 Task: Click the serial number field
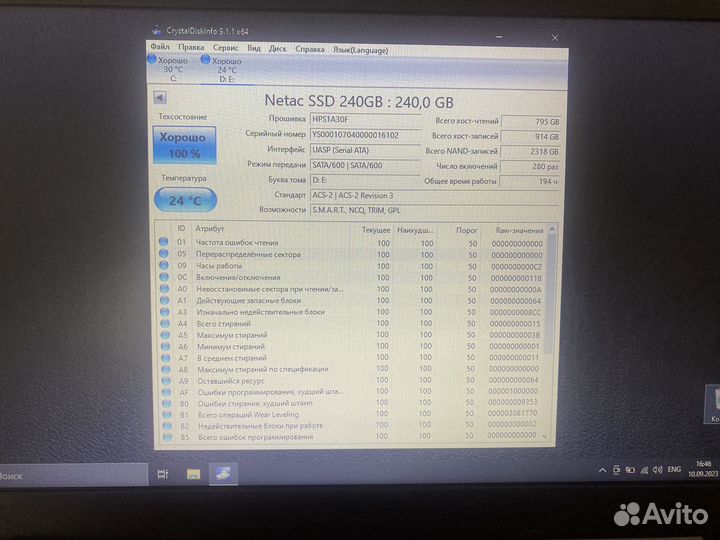click(365, 135)
